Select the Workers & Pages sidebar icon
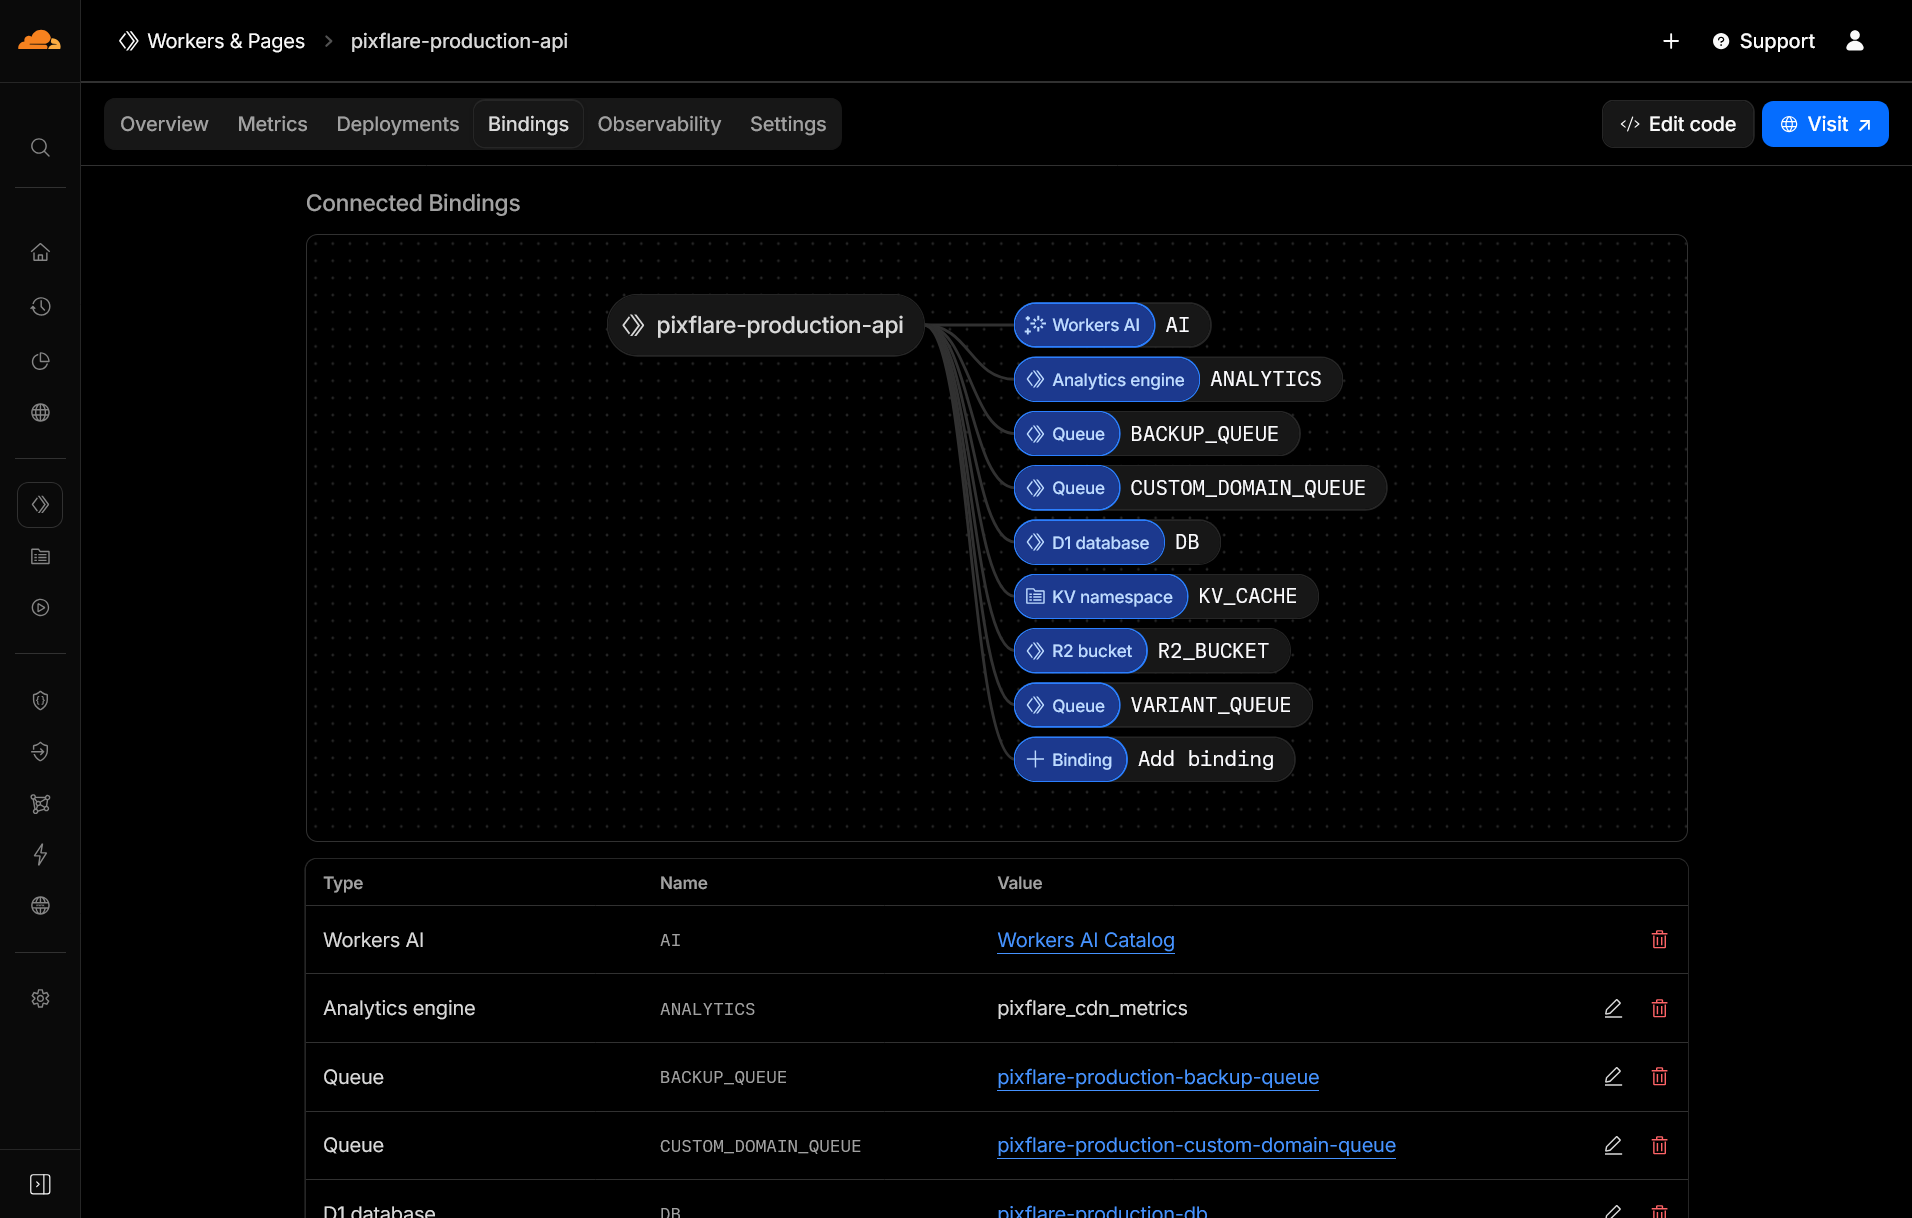This screenshot has width=1912, height=1218. tap(40, 504)
